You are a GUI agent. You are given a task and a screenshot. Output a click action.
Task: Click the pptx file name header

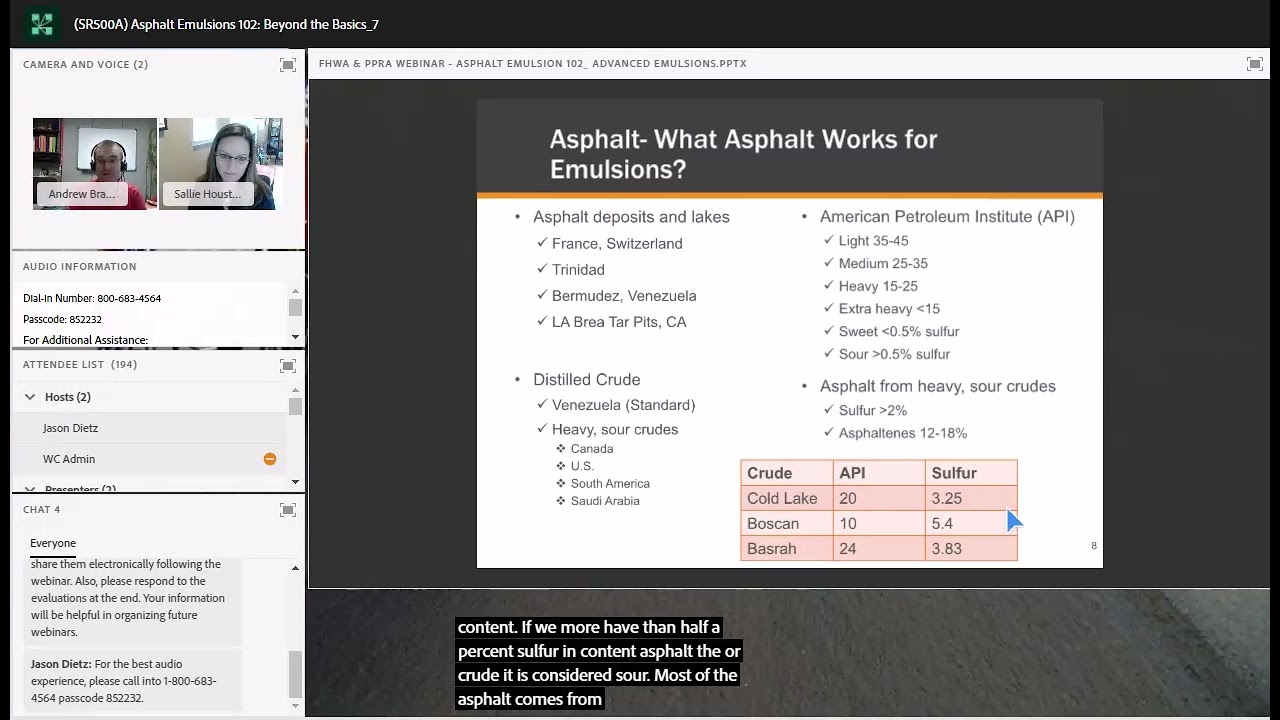point(533,64)
